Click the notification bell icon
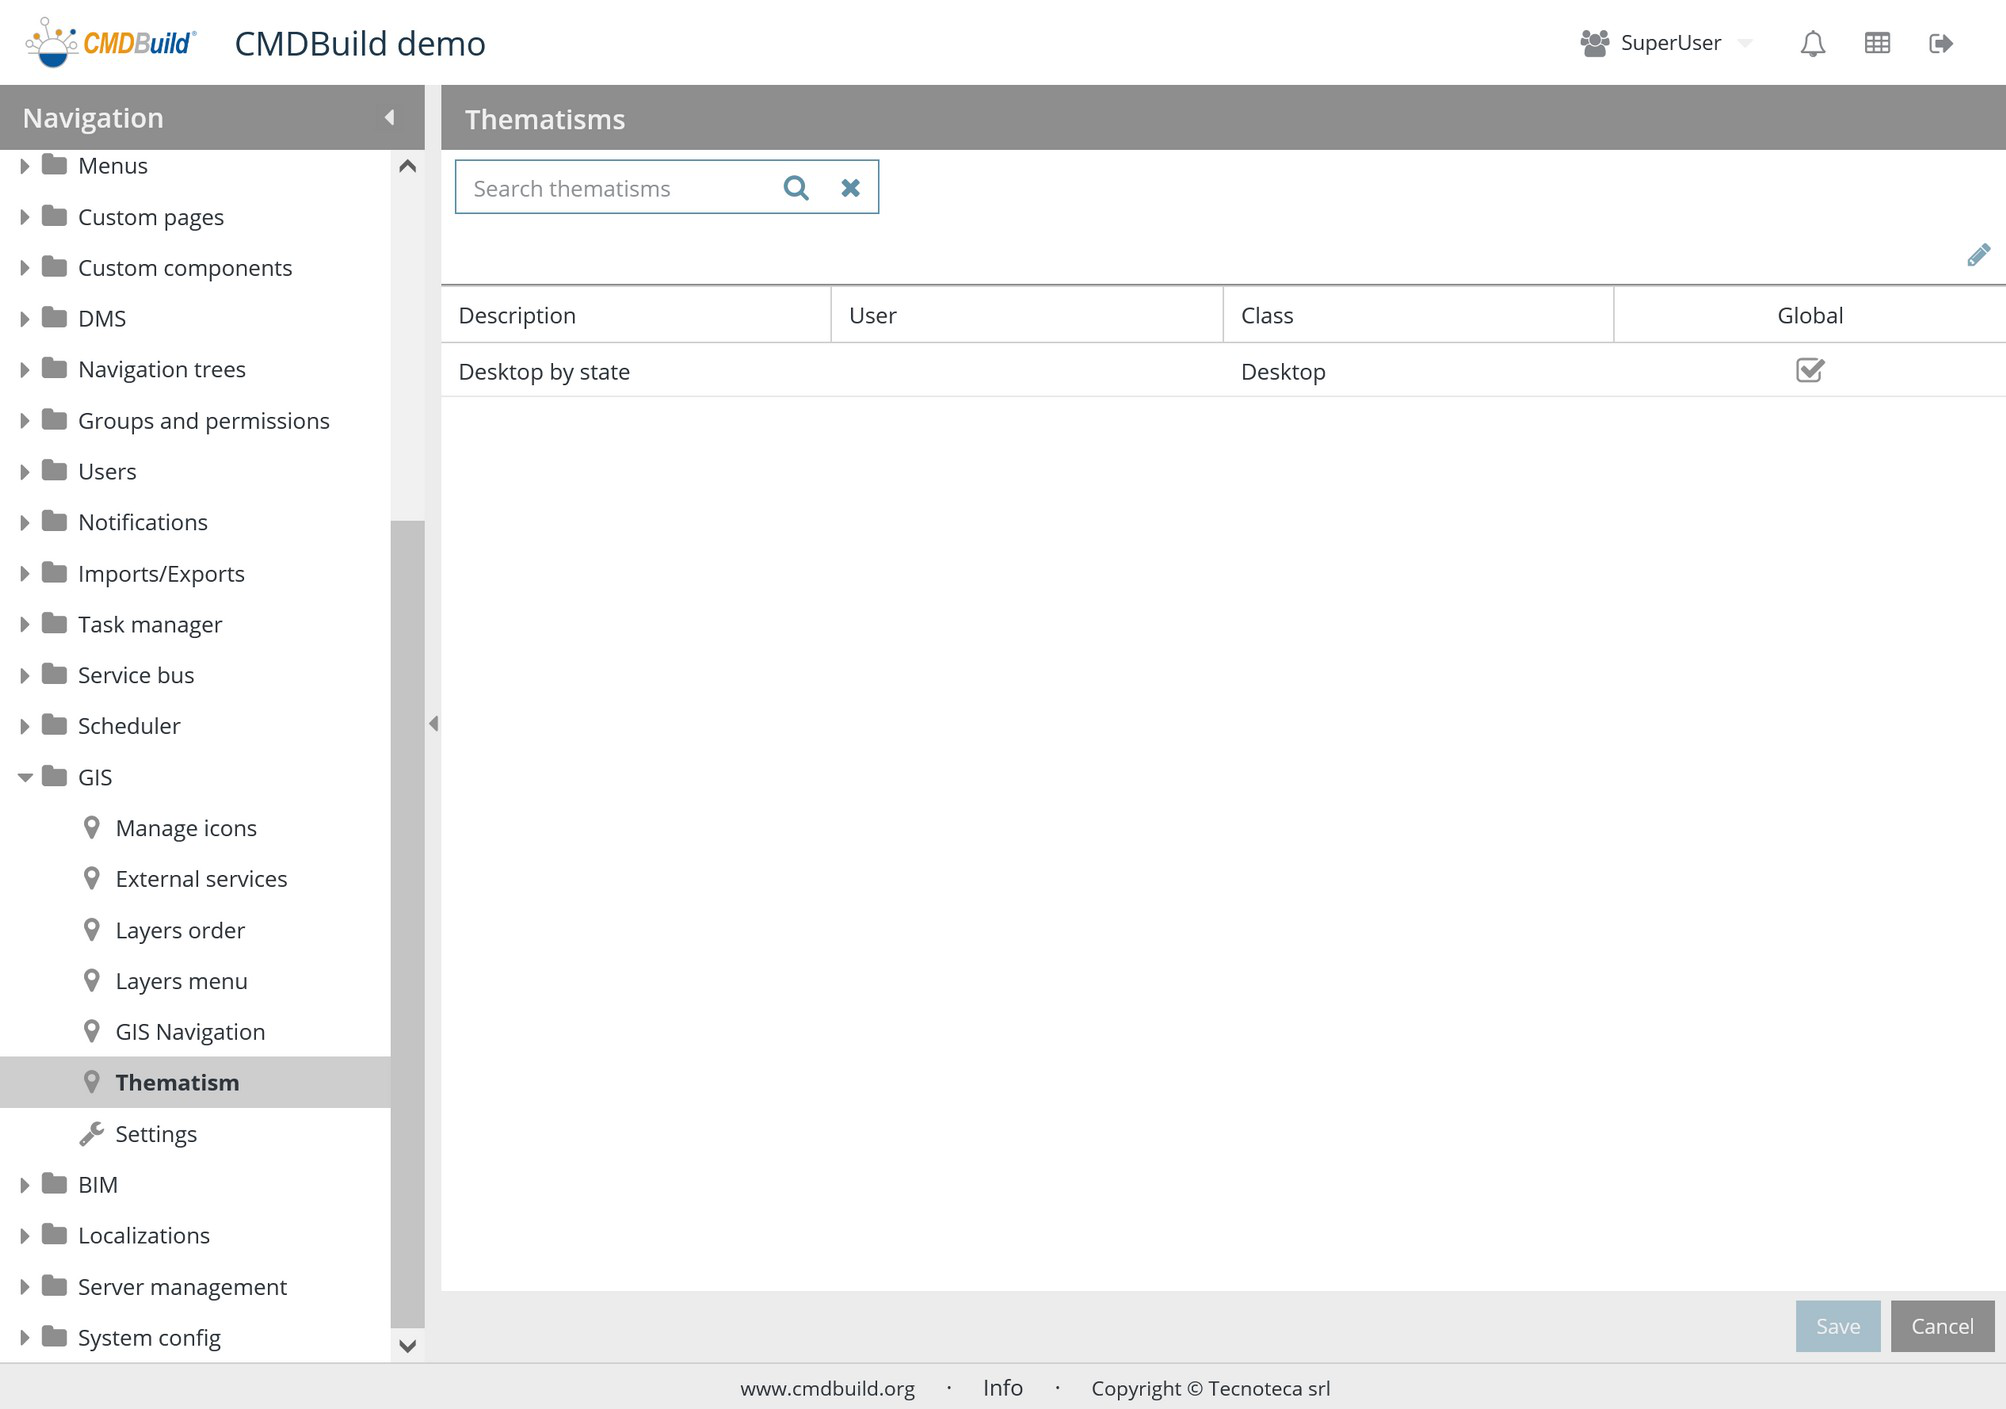 (1812, 43)
